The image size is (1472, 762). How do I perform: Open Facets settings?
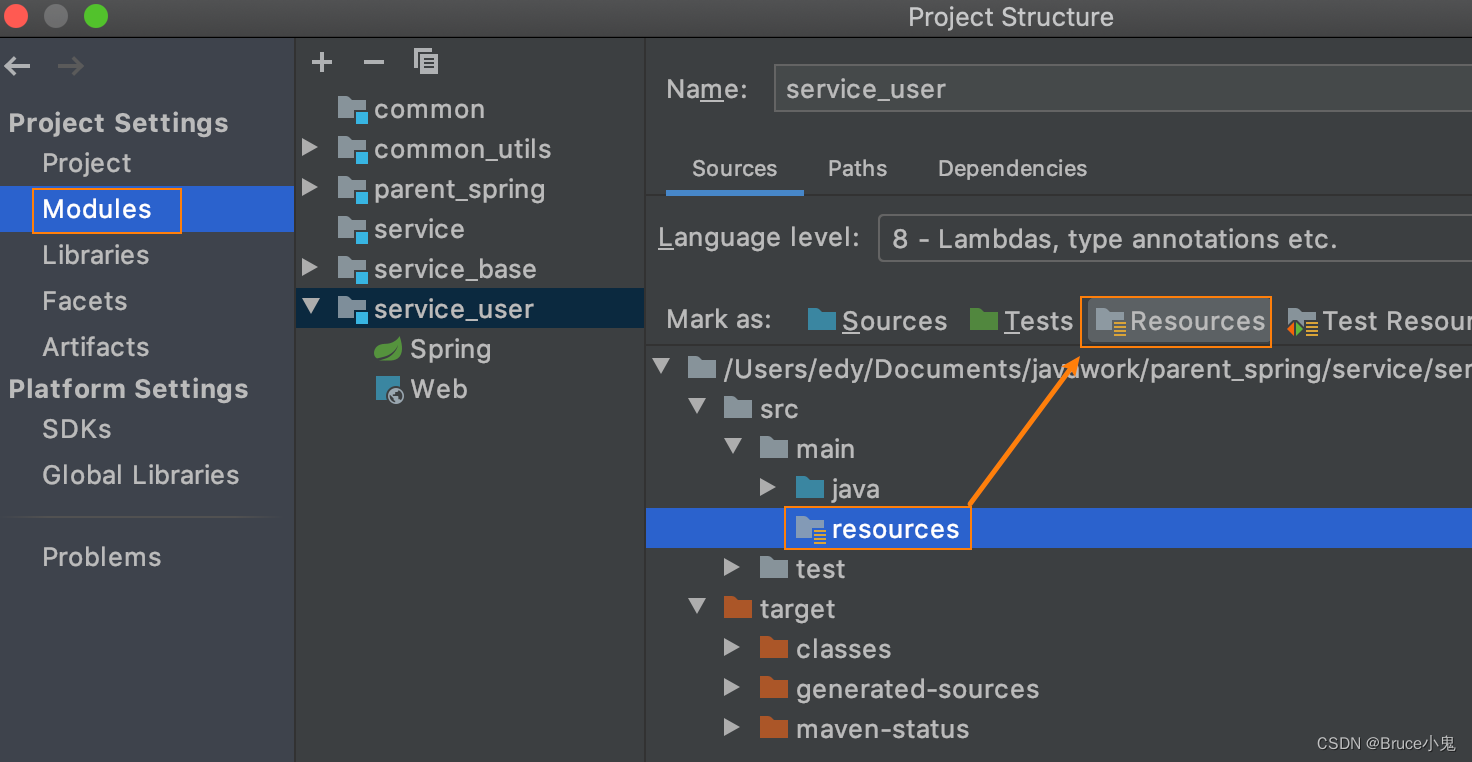click(84, 301)
